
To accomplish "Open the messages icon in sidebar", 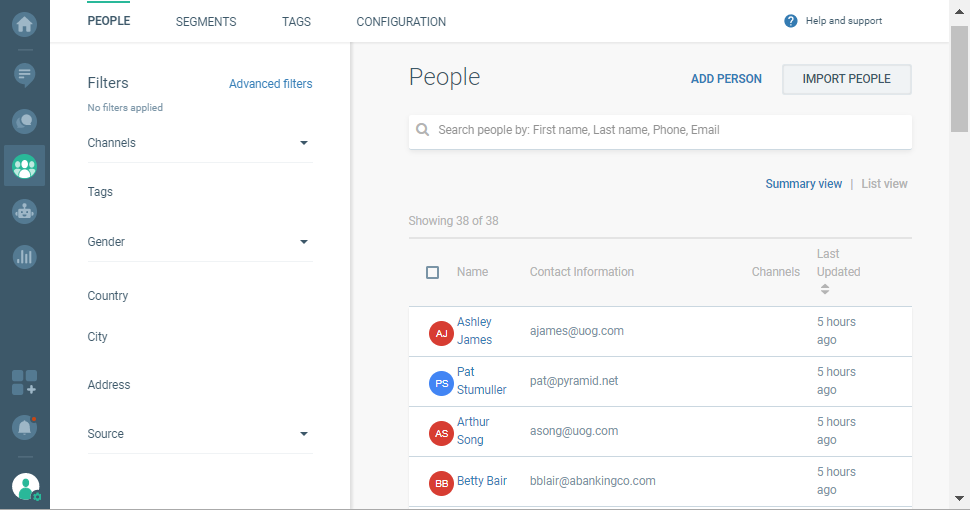I will (x=25, y=75).
